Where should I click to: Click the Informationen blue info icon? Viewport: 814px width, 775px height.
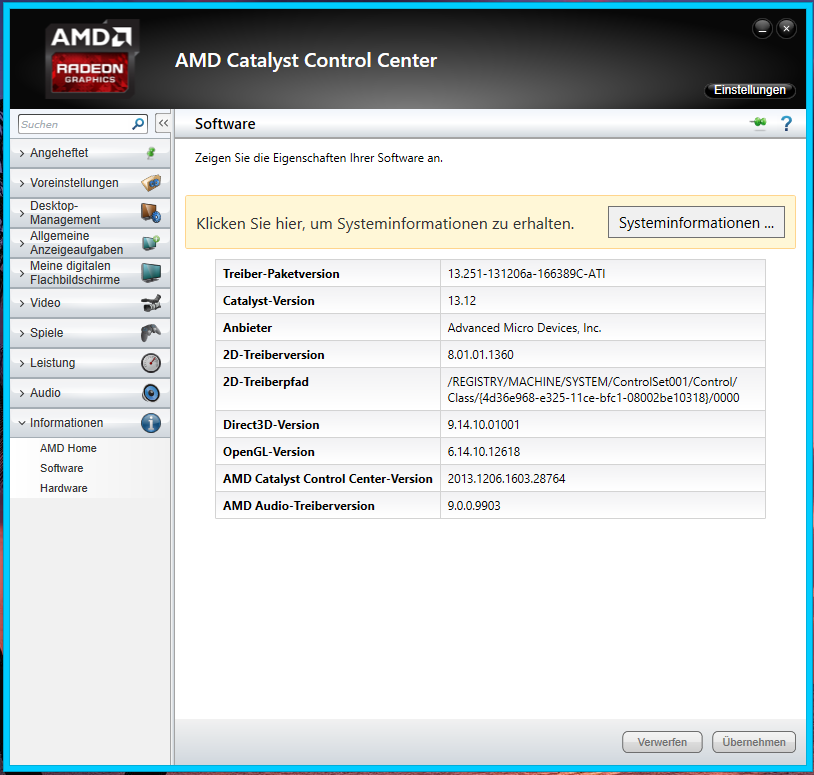pos(151,423)
